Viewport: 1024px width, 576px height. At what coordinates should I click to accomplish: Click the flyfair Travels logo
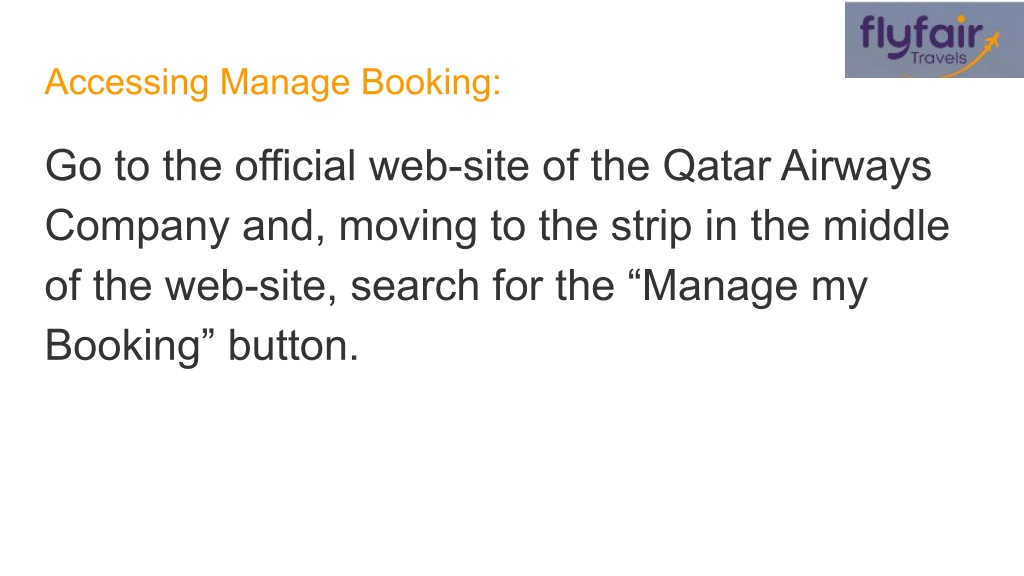pos(934,40)
